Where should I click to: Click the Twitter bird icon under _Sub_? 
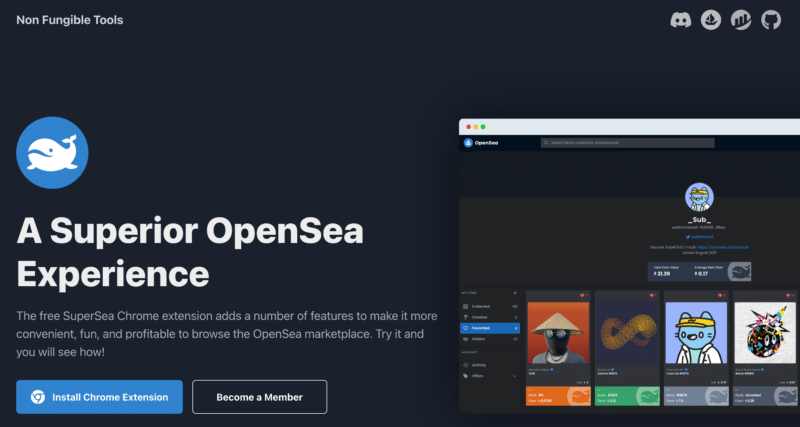[687, 237]
